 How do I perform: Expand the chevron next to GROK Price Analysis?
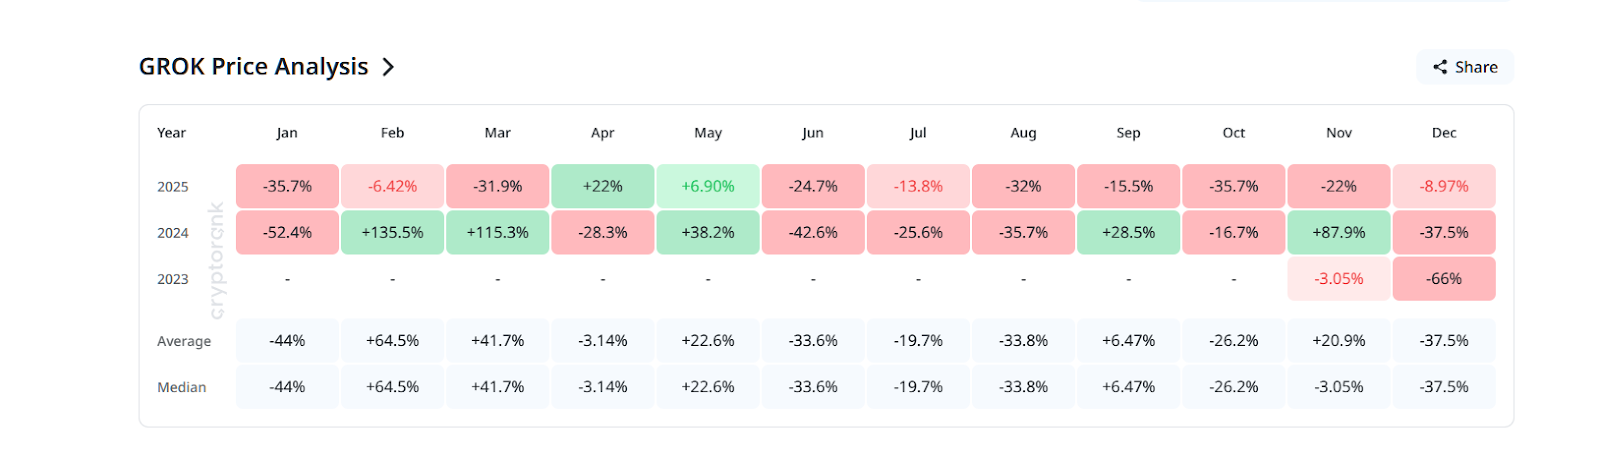(x=388, y=67)
